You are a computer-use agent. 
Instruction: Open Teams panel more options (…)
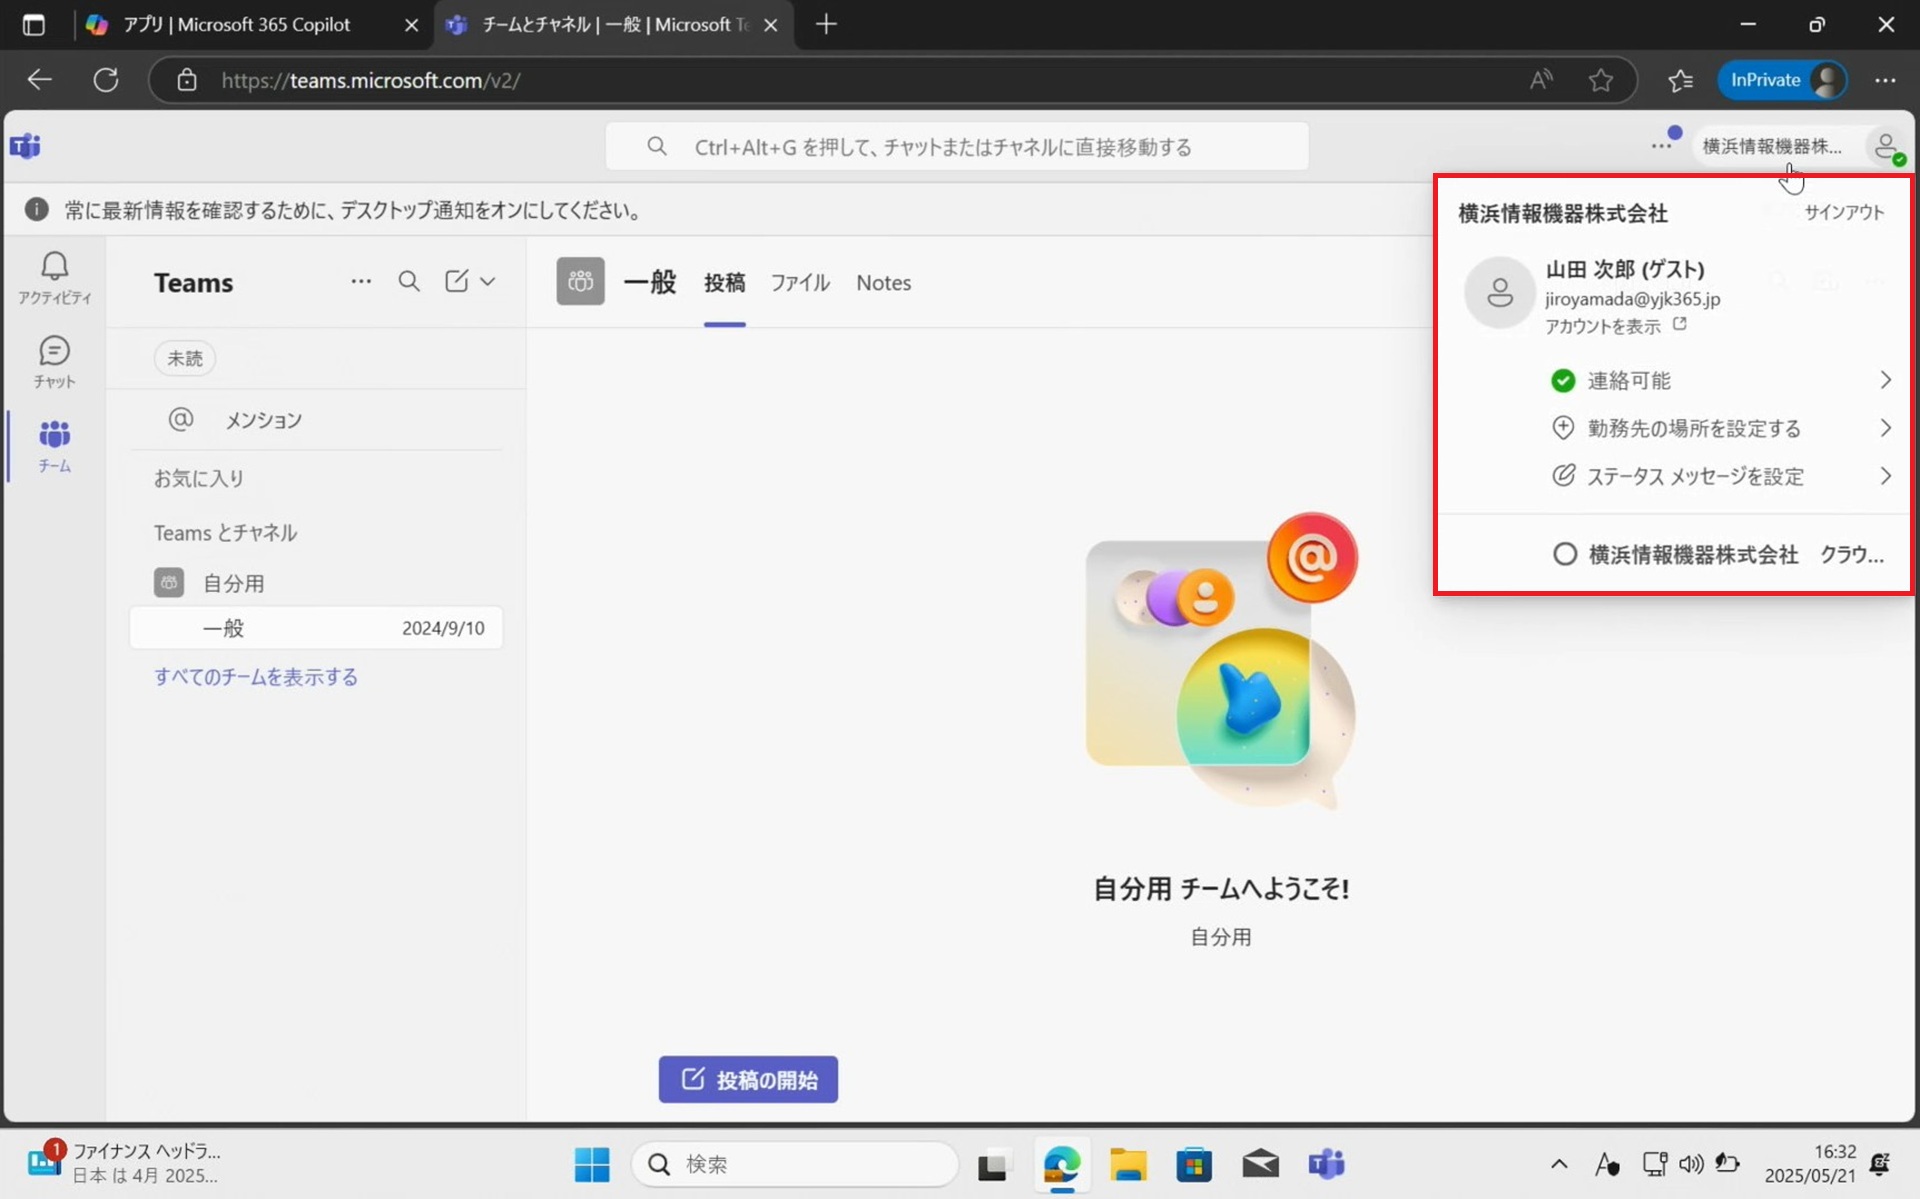(x=361, y=282)
